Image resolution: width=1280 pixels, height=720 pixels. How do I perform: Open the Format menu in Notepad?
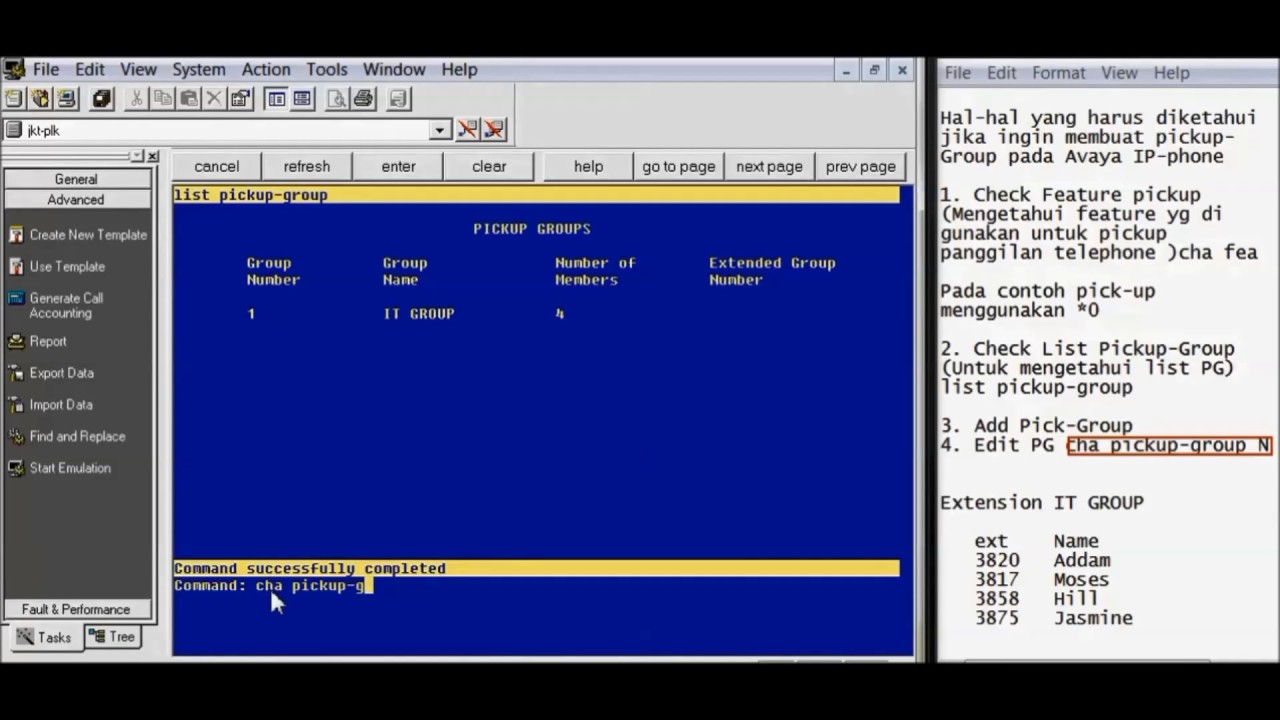click(1058, 73)
